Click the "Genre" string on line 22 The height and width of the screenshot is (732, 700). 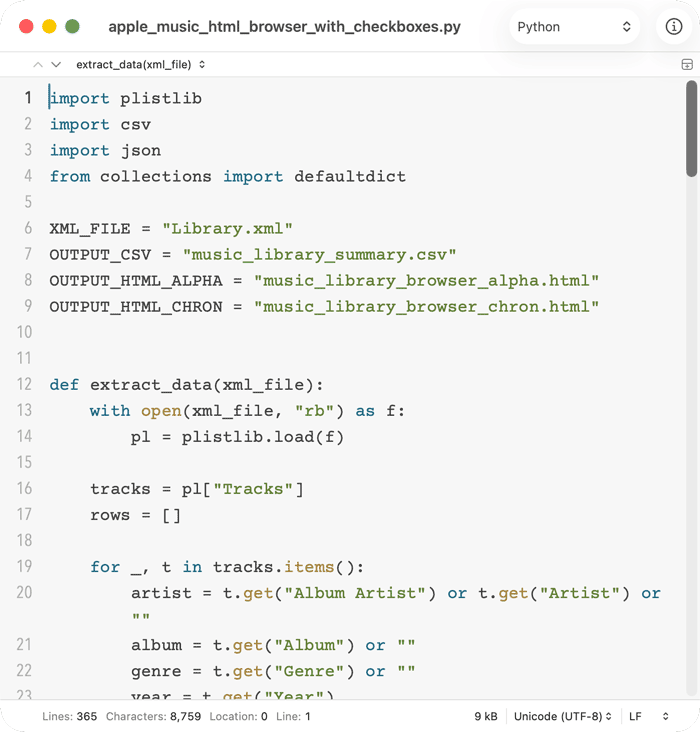coord(309,671)
